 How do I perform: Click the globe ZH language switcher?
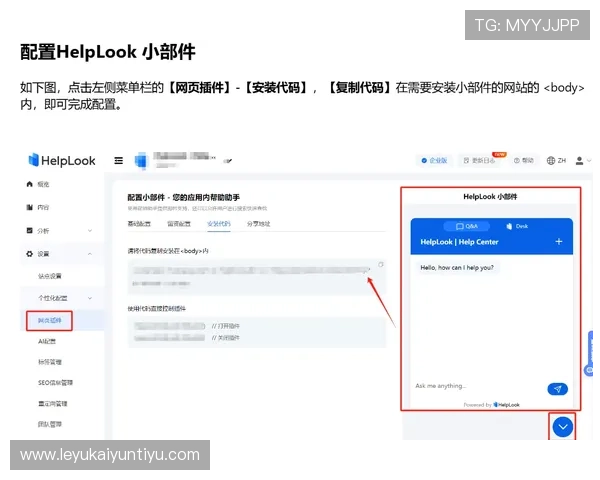click(556, 161)
